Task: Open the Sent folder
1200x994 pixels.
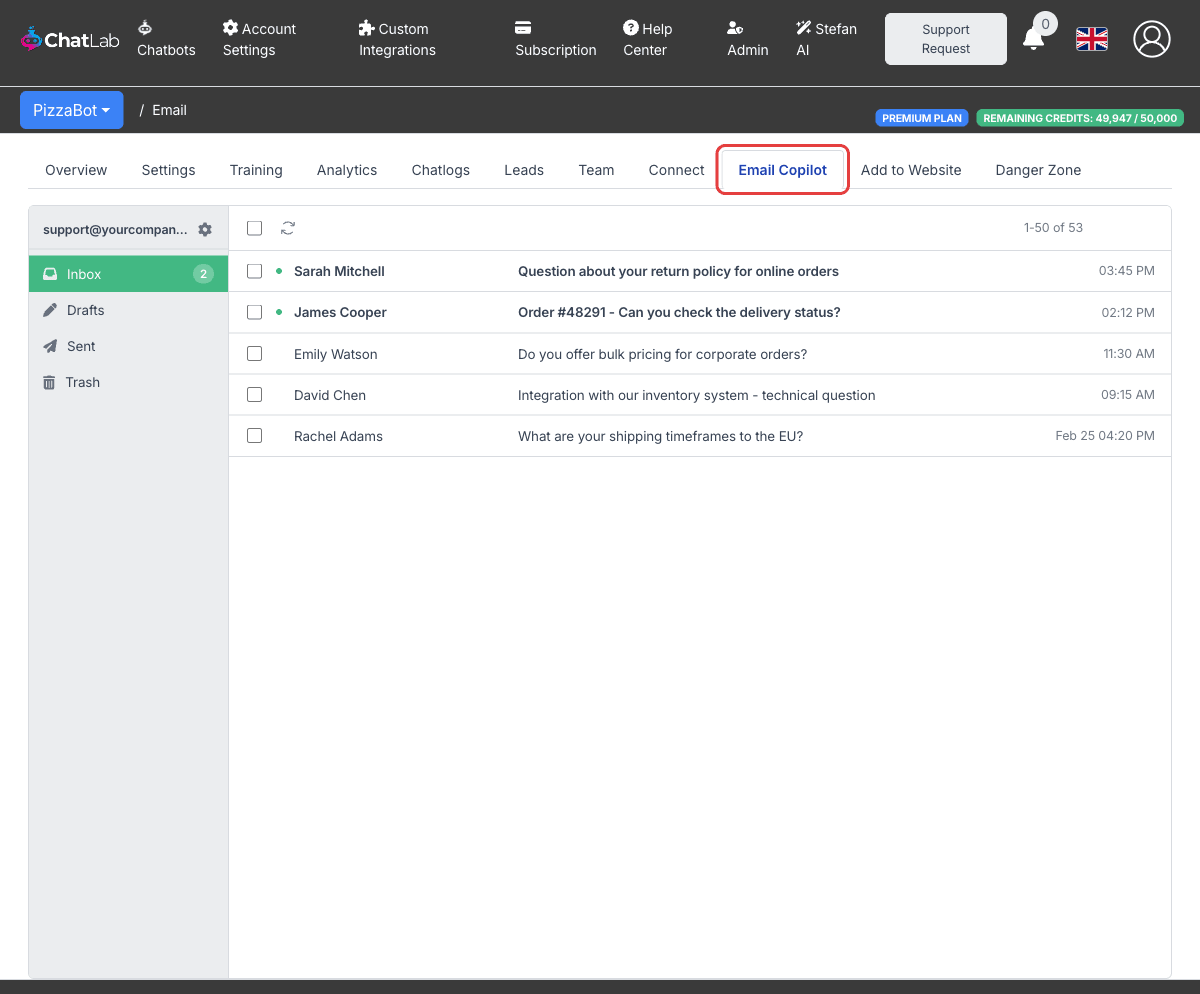Action: click(x=80, y=346)
